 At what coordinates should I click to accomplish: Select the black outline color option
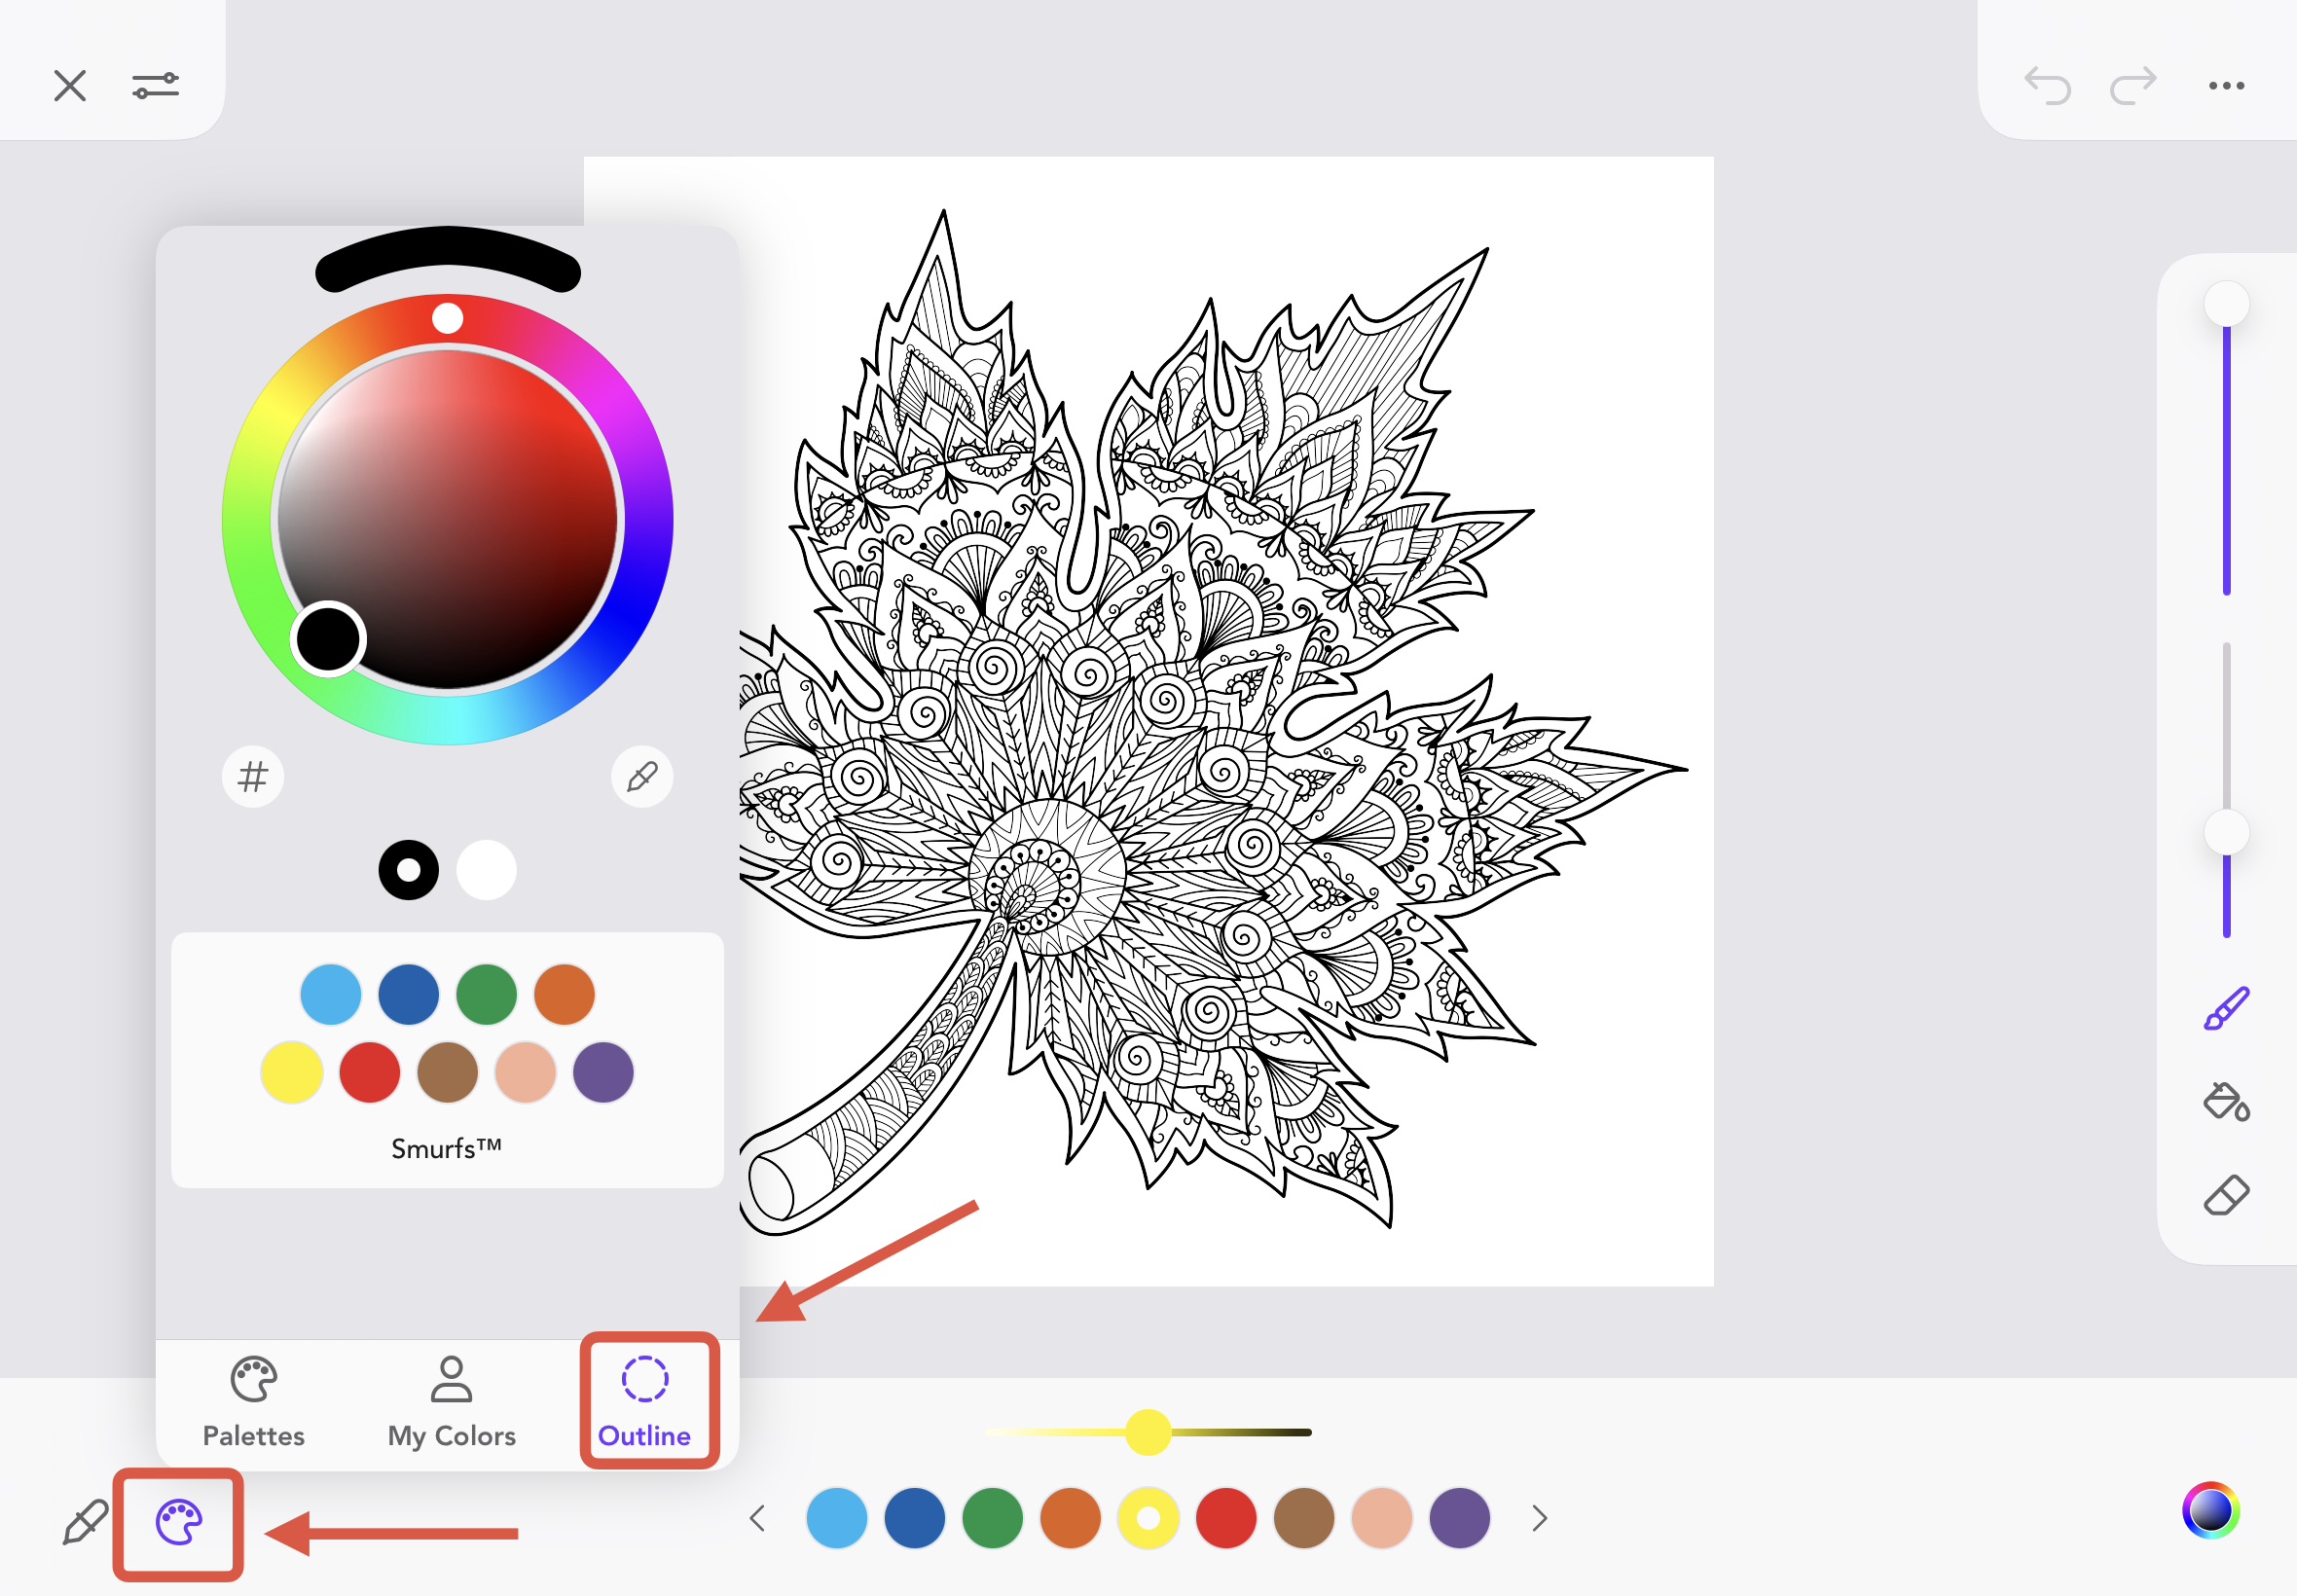tap(408, 870)
